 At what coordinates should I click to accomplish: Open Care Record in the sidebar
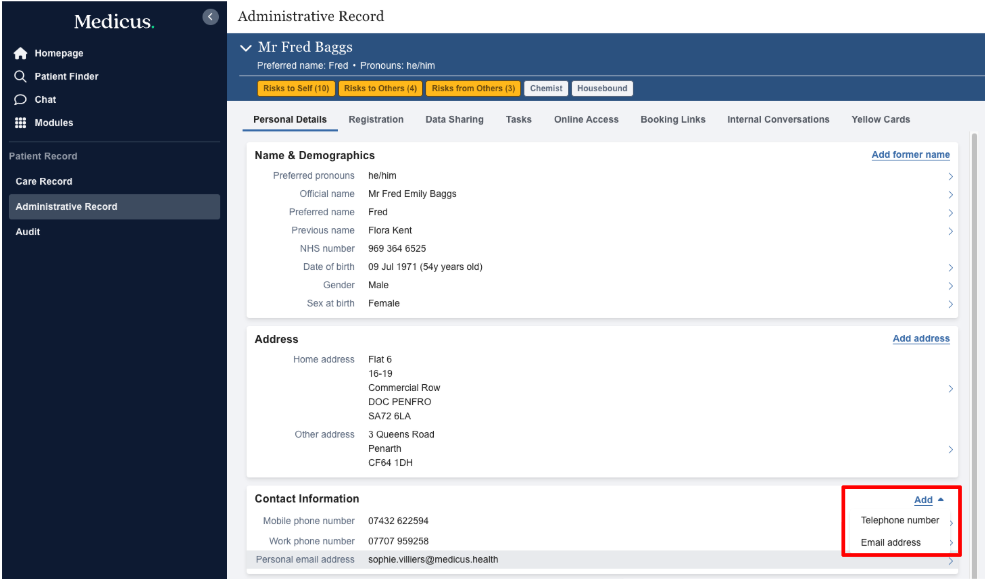[44, 182]
